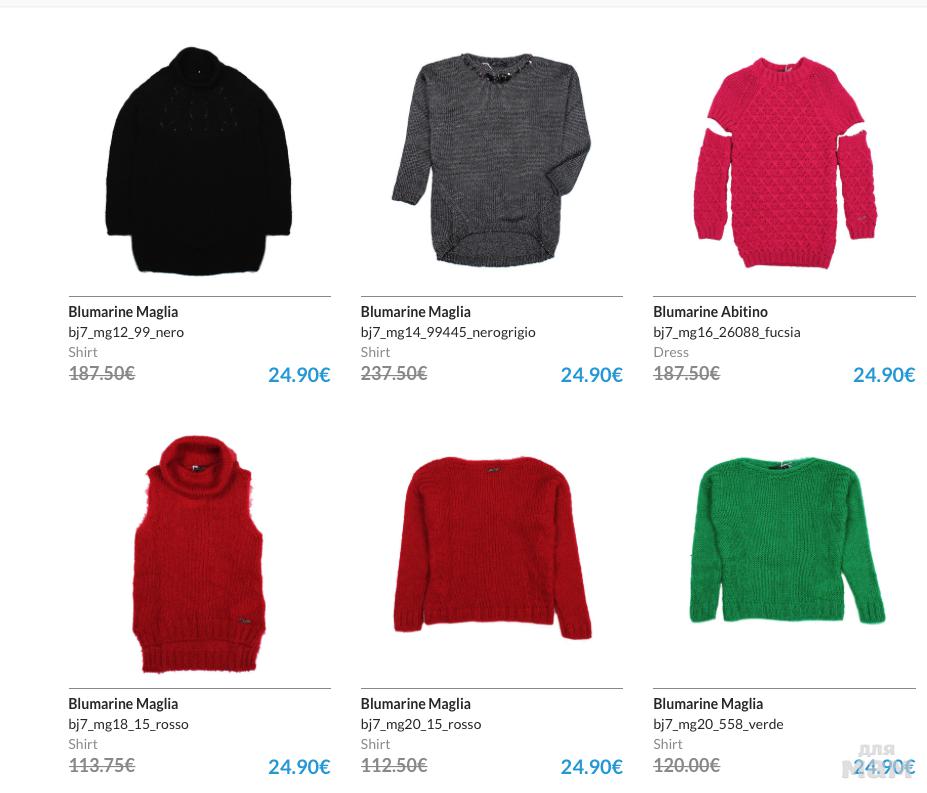Click Blumarine Maglia title above bj7_mg18_15_rosso
Viewport: 927px width, 793px height.
click(x=123, y=704)
